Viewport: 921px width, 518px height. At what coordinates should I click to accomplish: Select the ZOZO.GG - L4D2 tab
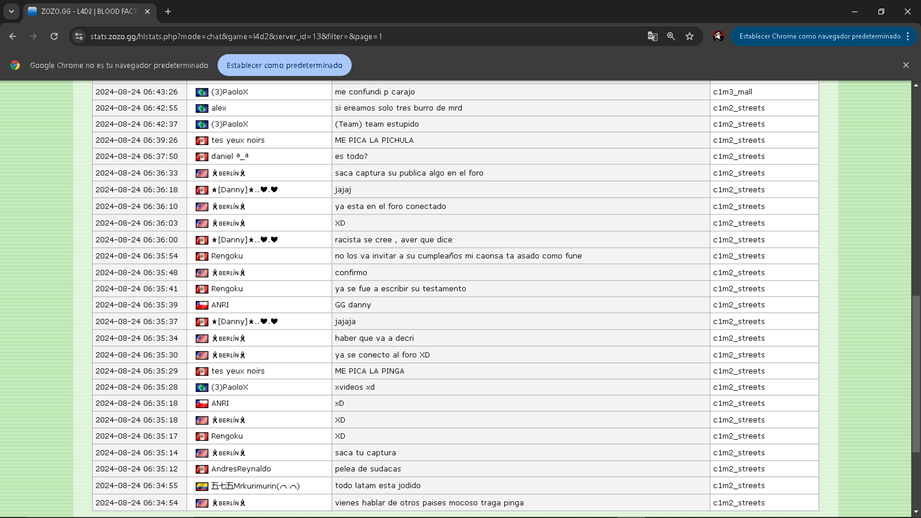84,12
